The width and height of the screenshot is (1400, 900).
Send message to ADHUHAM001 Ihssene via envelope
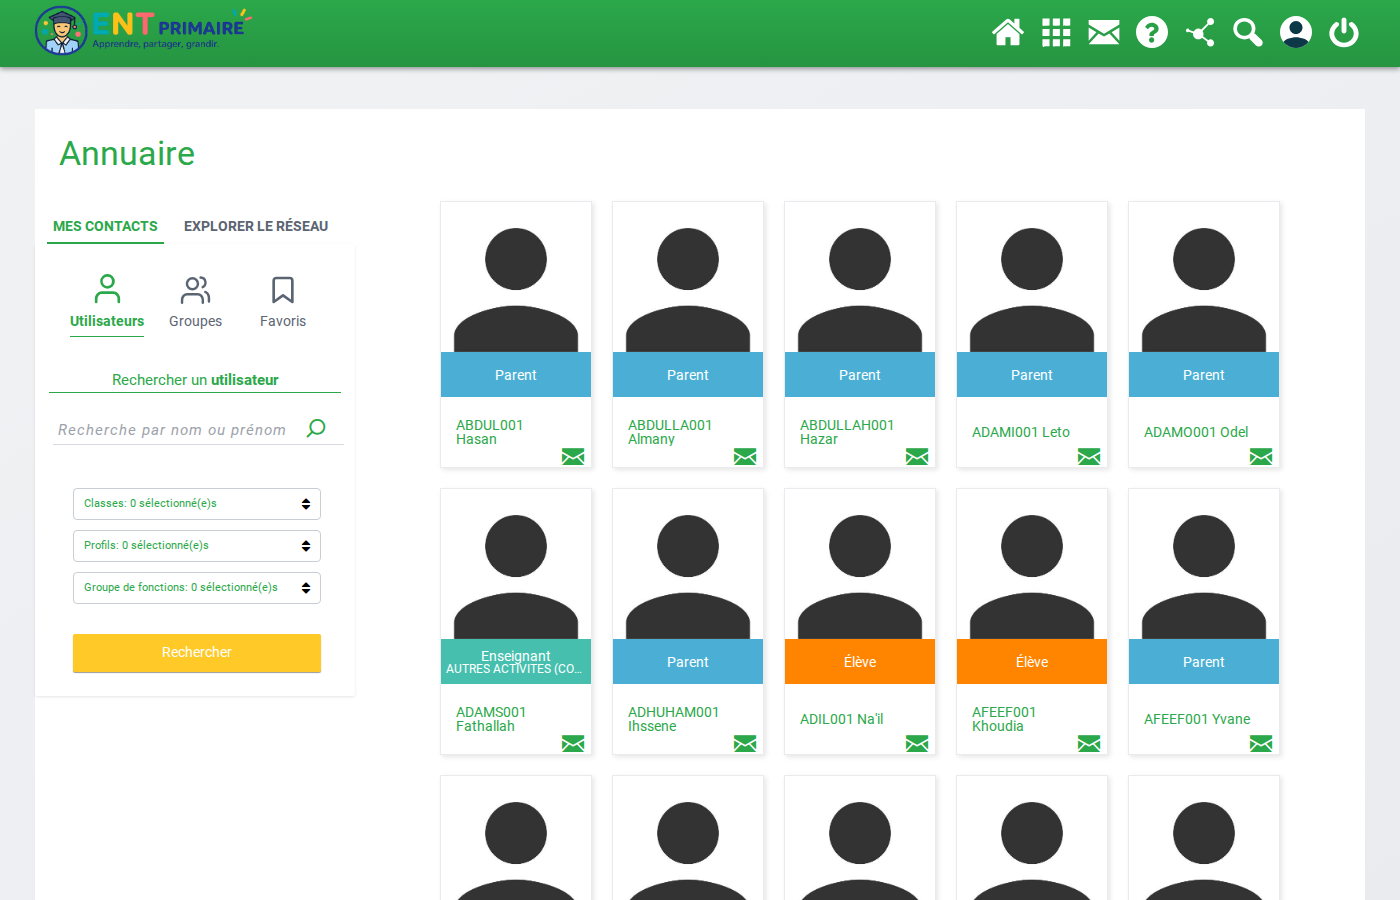click(x=745, y=744)
